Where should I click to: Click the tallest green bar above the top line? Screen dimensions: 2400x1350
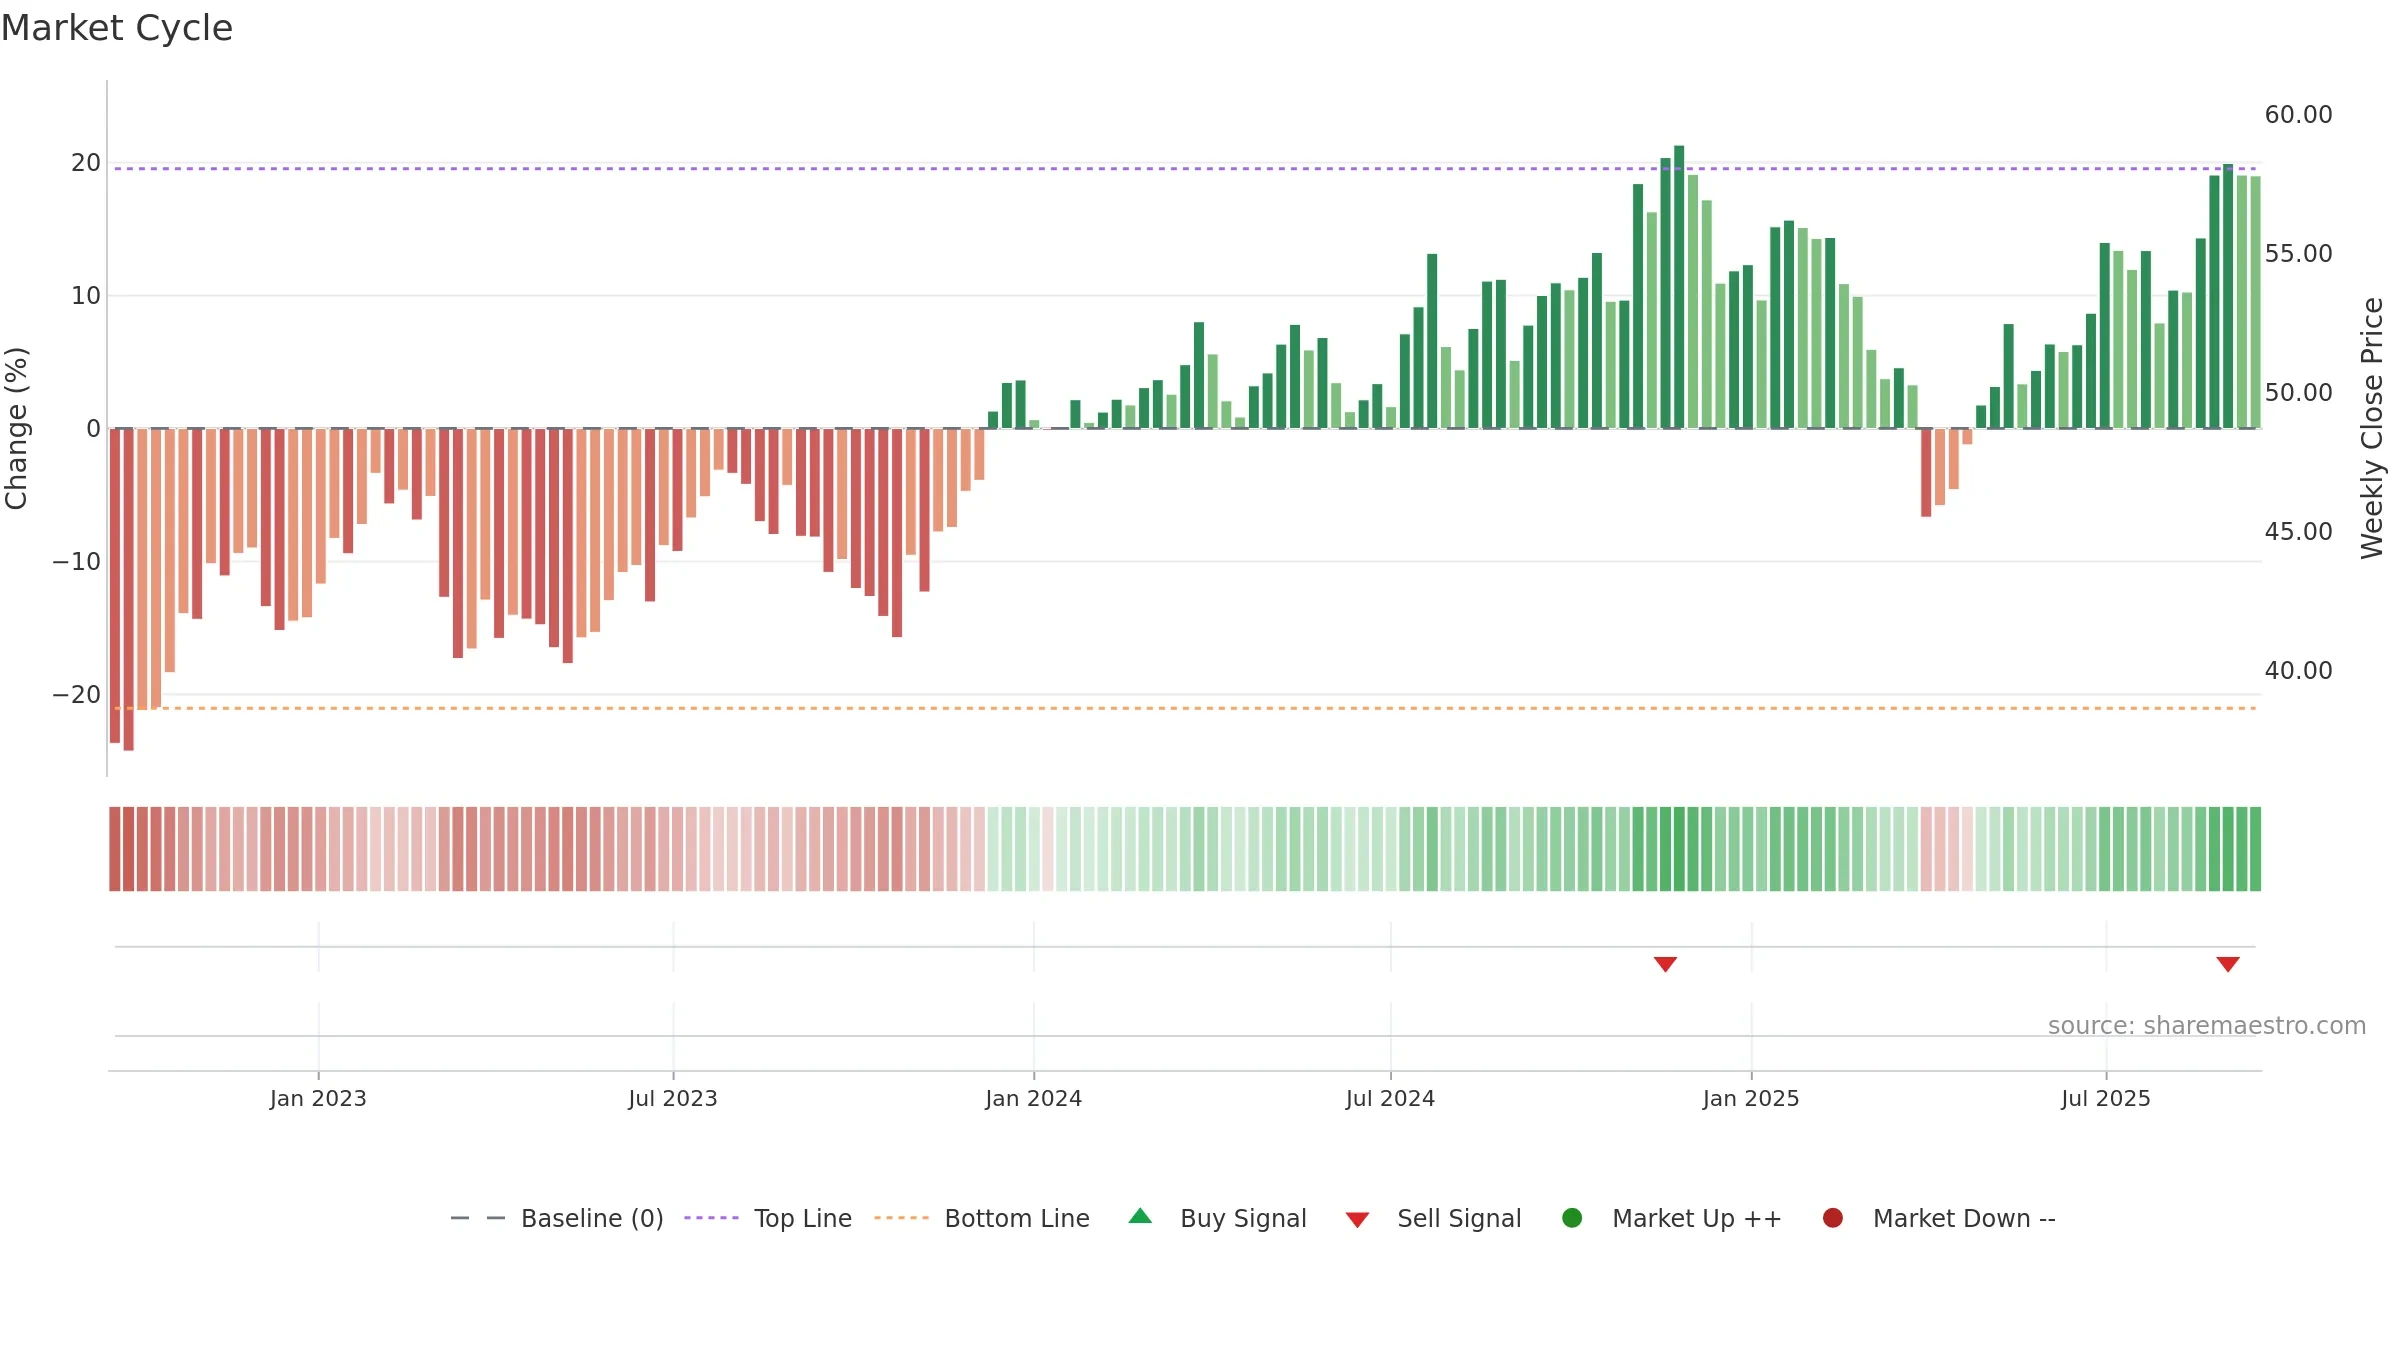pyautogui.click(x=1679, y=287)
